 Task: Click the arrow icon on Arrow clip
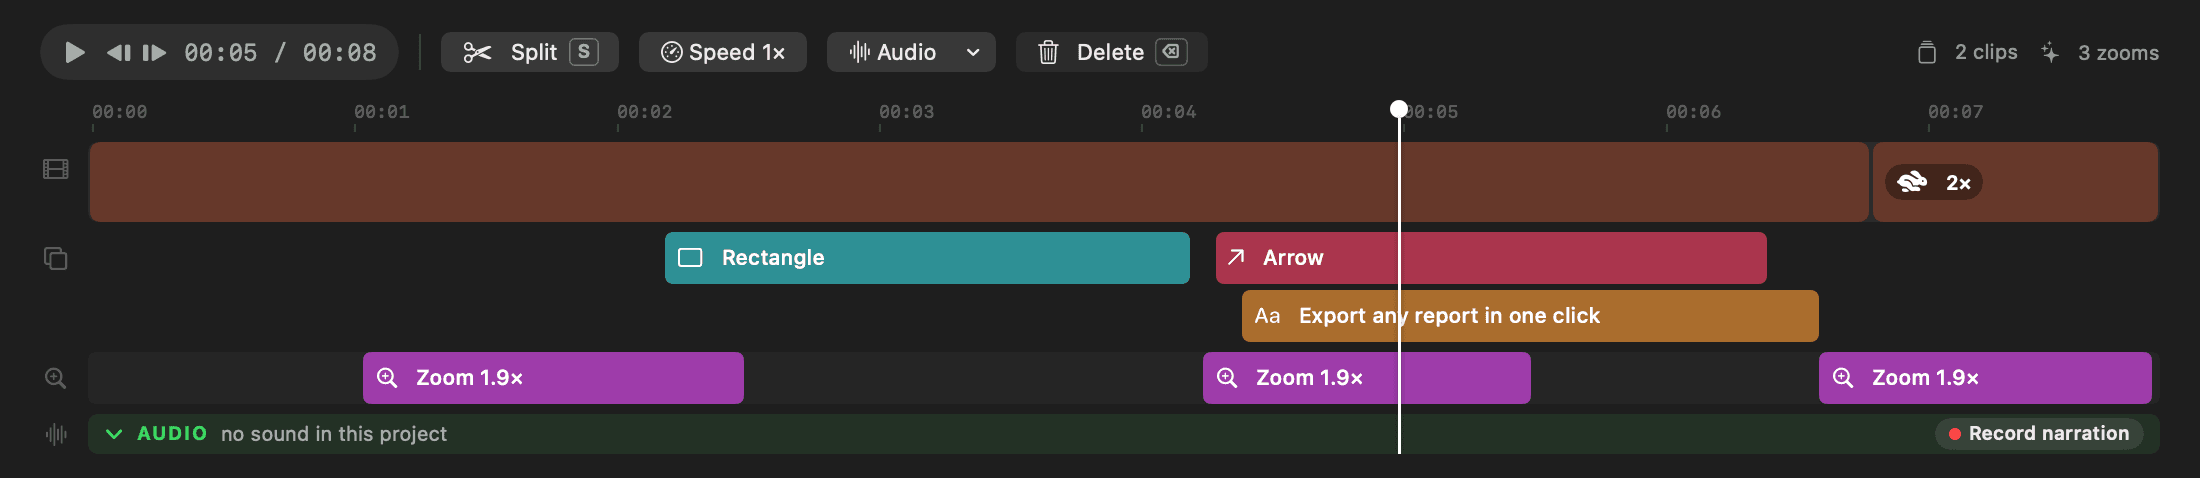pyautogui.click(x=1236, y=257)
